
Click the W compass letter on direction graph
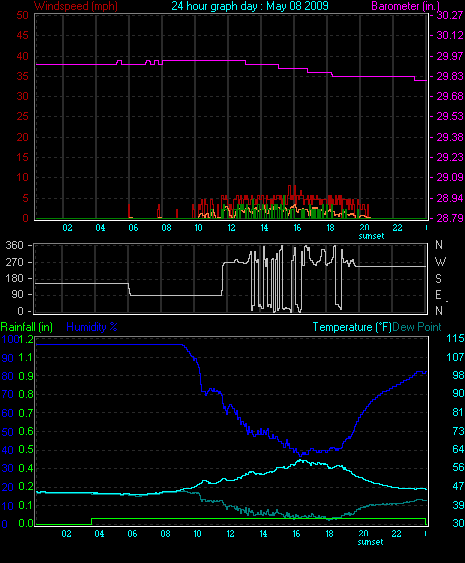pyautogui.click(x=440, y=262)
